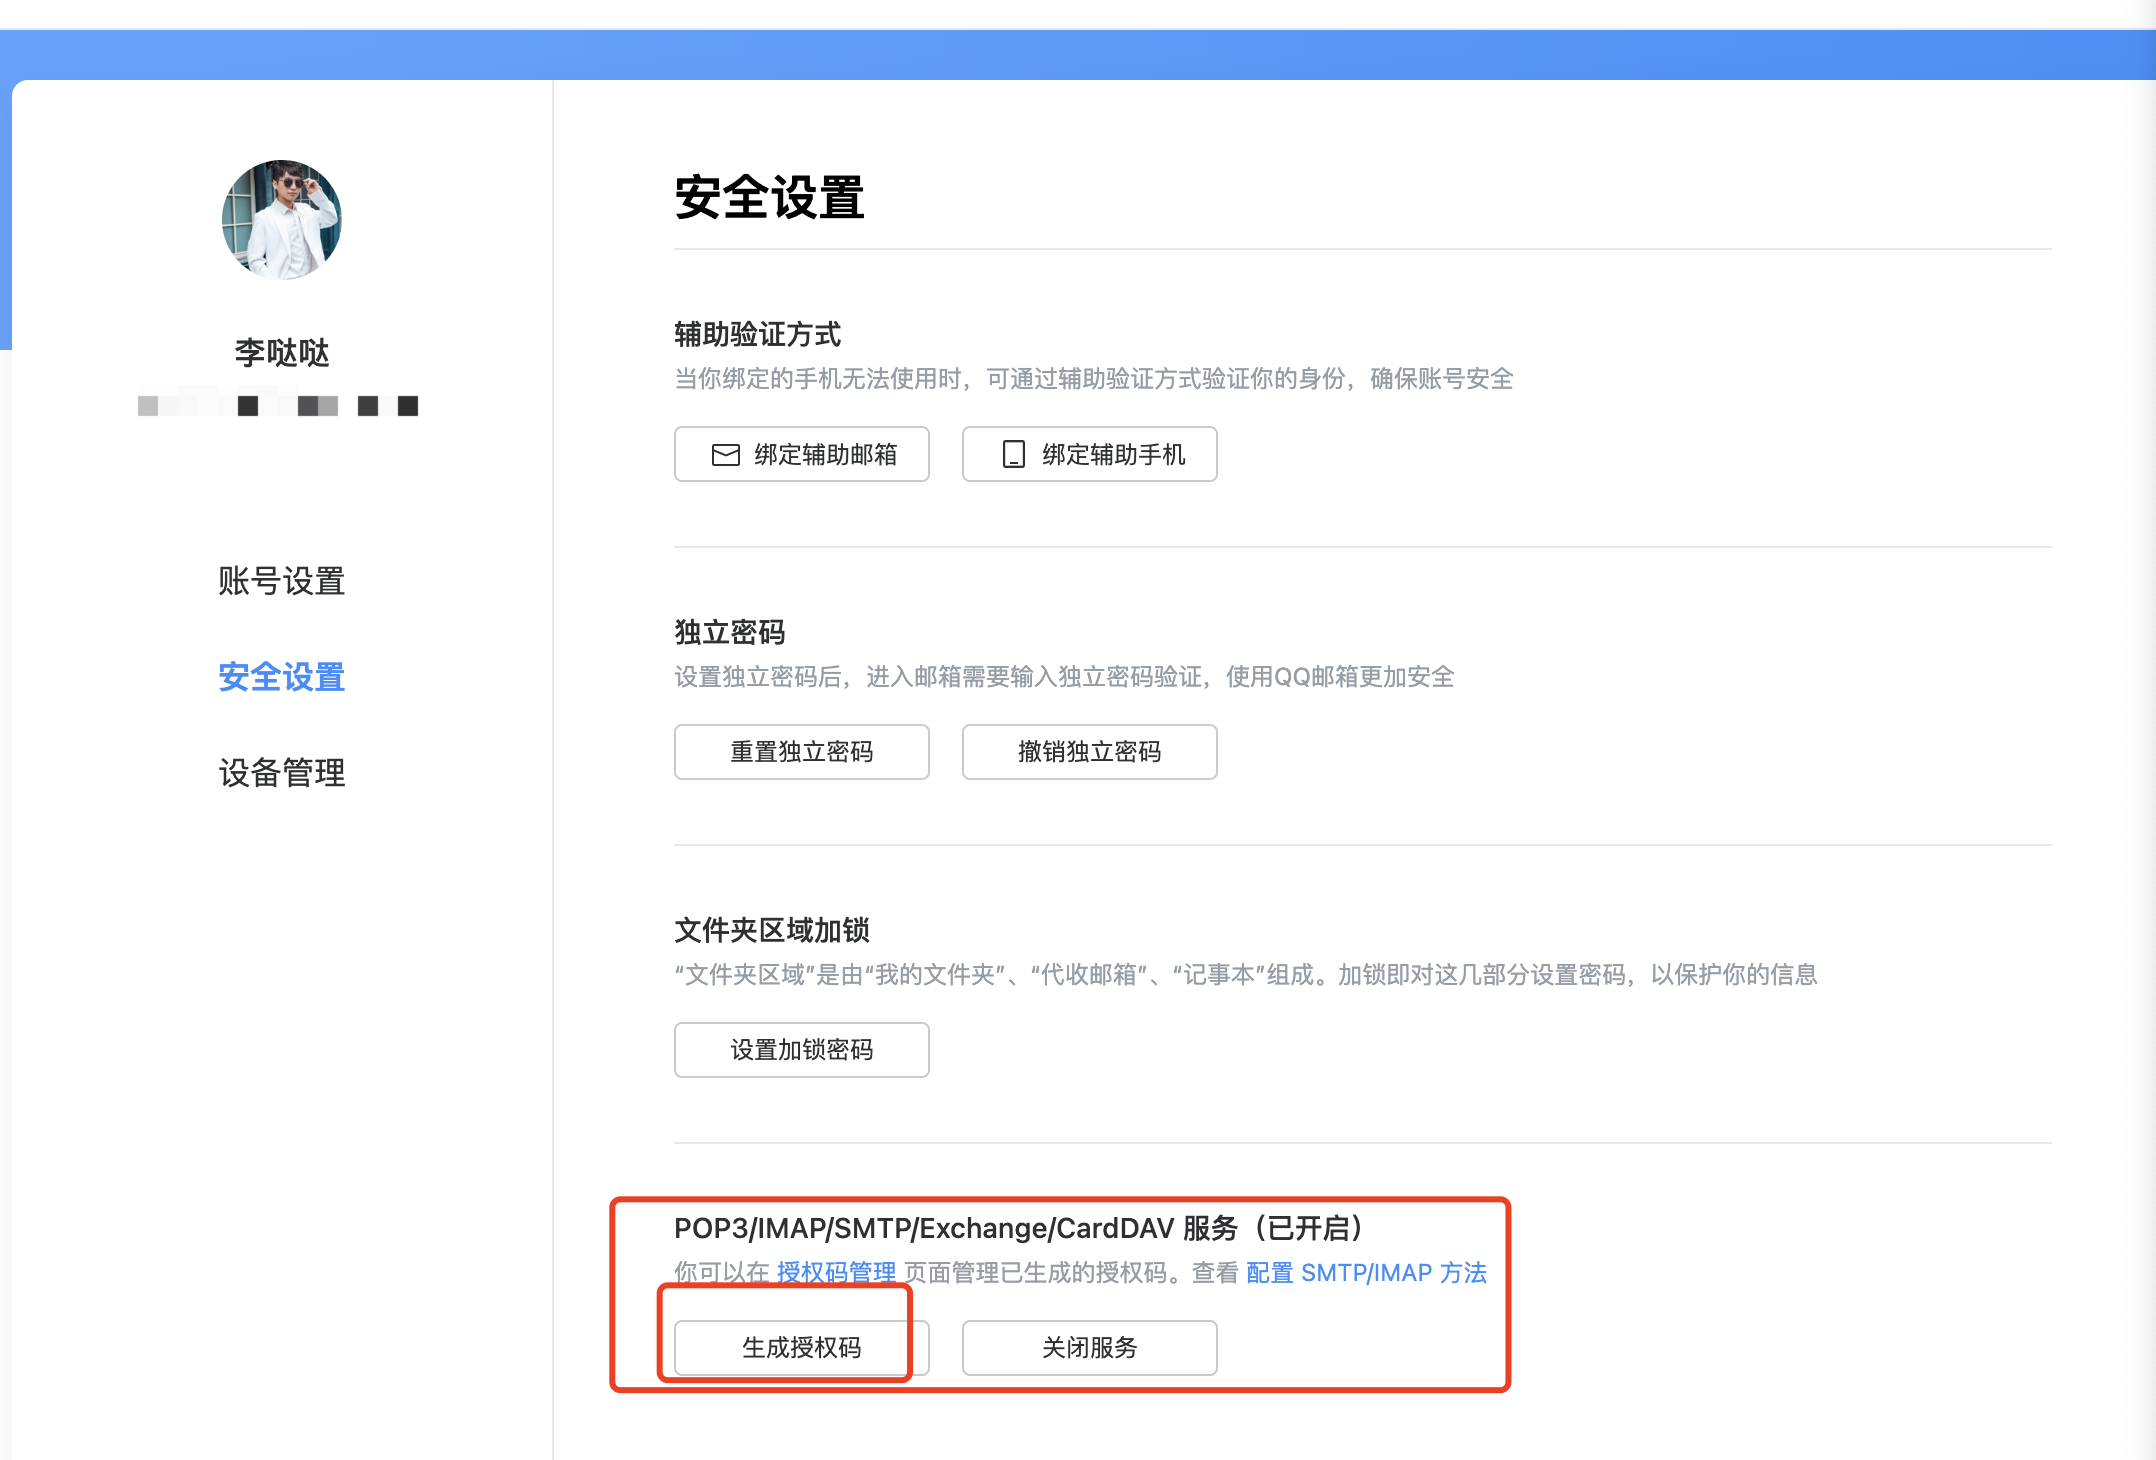Click the POP3/IMAP/SMTP service section heading

[1018, 1228]
